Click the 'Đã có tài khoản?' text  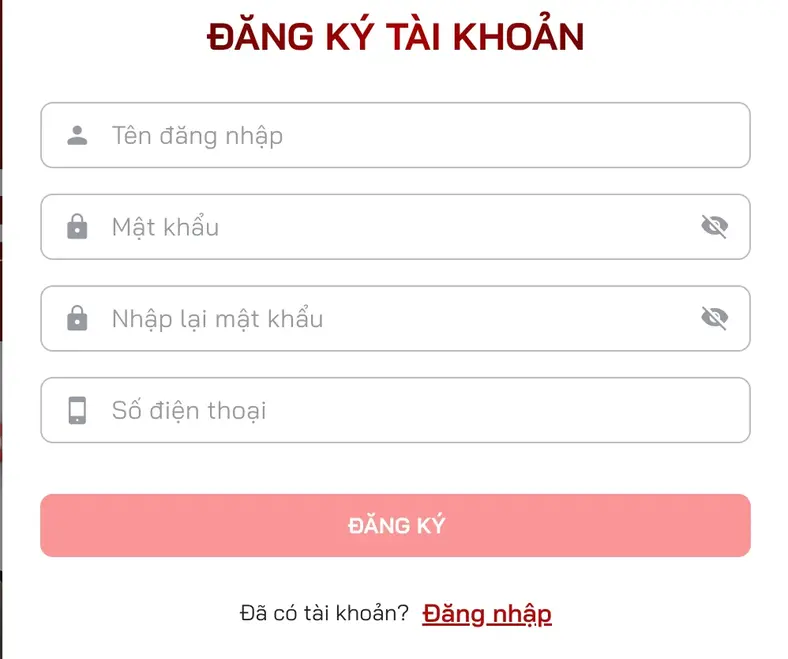(325, 613)
